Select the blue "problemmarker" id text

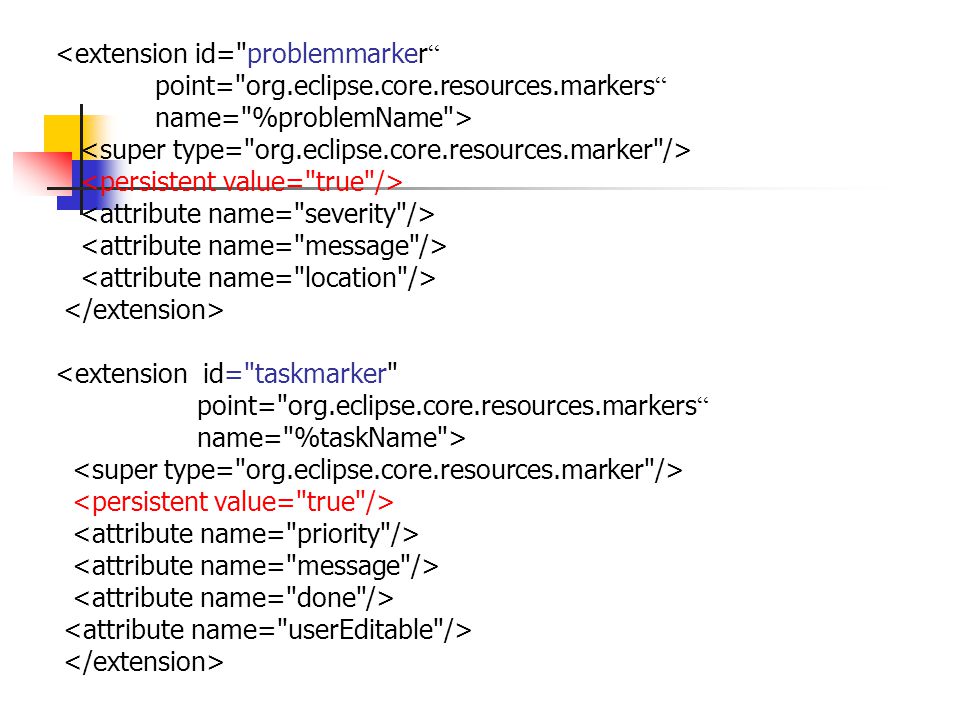pos(337,54)
